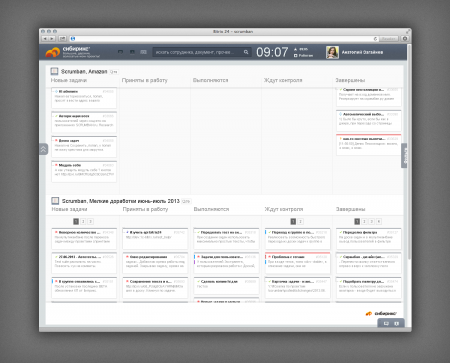Click the user avatar photo
Image resolution: width=450 pixels, height=363 pixels.
[332, 52]
